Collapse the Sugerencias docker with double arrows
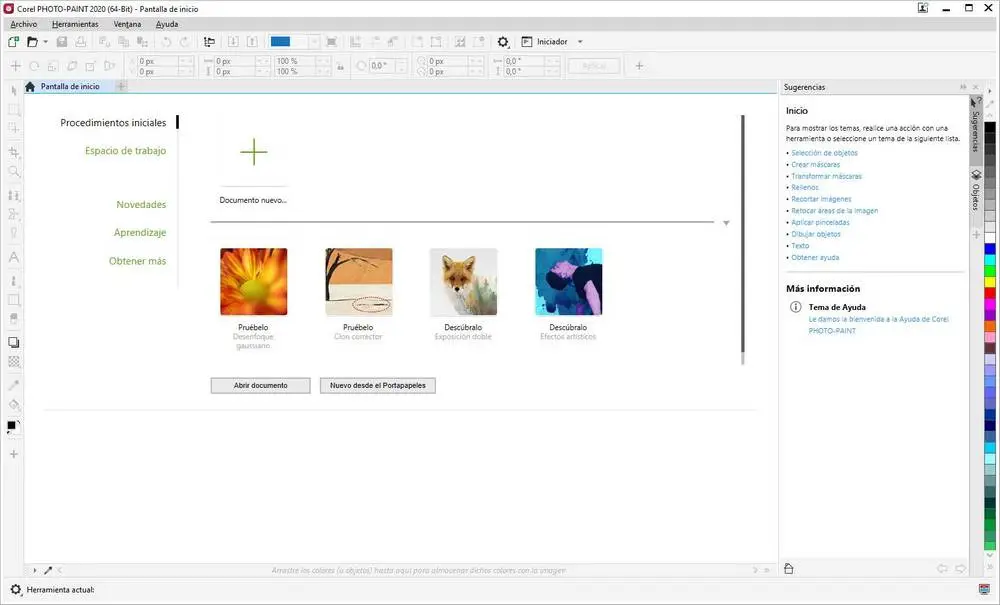 point(963,87)
